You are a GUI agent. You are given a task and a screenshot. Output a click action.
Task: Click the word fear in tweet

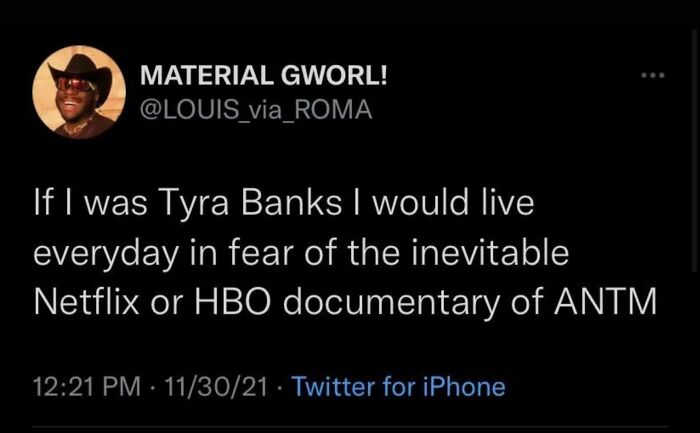pyautogui.click(x=262, y=253)
